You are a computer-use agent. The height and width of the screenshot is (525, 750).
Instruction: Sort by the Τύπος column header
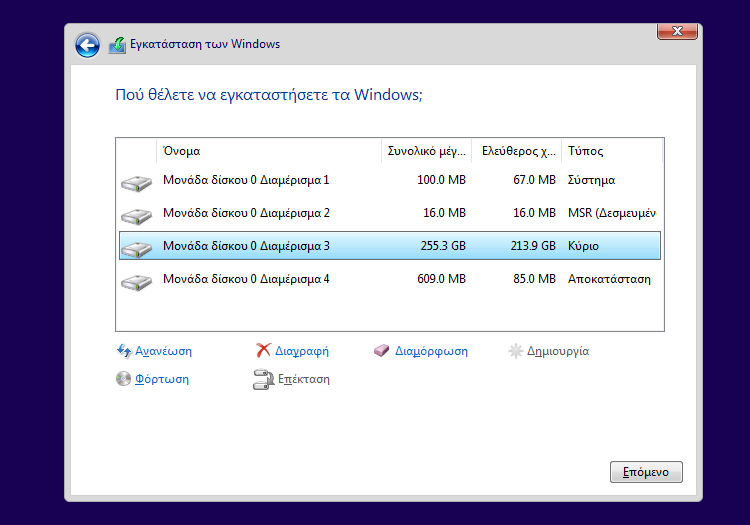coord(612,151)
